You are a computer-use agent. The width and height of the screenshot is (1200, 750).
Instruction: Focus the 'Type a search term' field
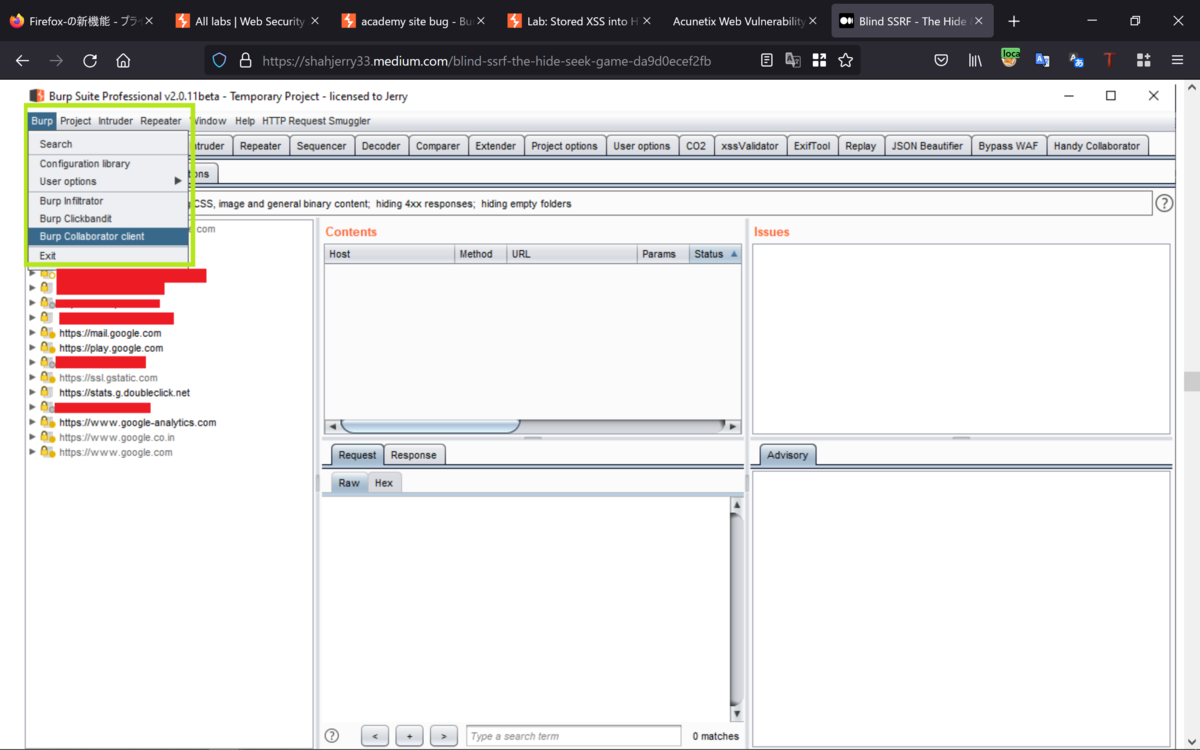click(573, 736)
